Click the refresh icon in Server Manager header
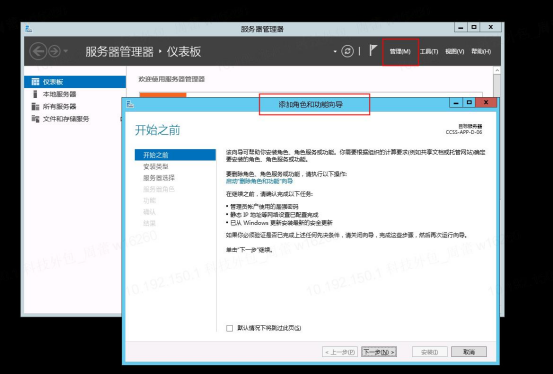 tap(347, 52)
